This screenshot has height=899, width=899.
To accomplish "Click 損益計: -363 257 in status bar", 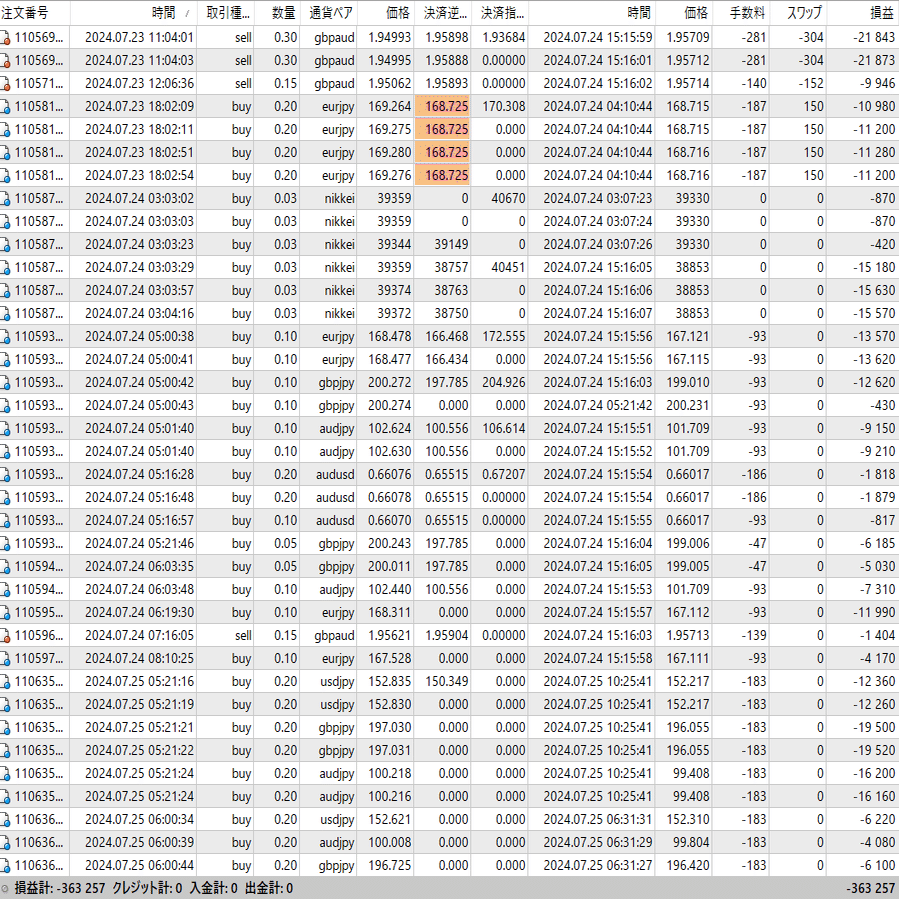I will pos(60,889).
